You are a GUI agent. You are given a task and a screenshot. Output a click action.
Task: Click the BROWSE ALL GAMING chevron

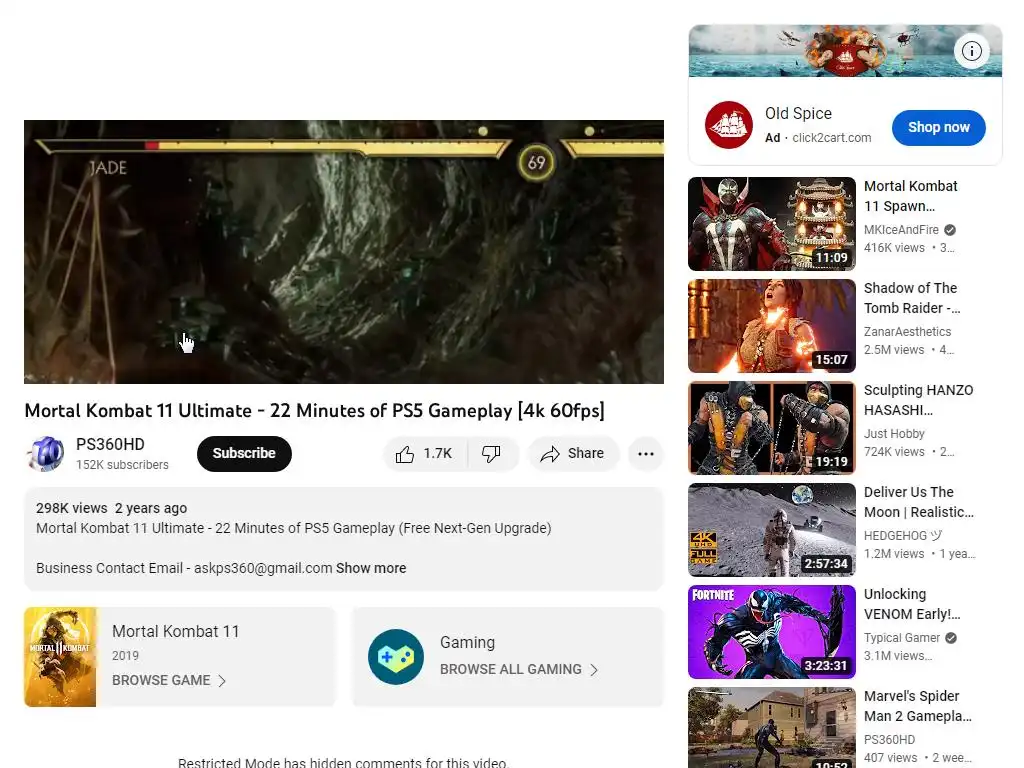point(594,670)
